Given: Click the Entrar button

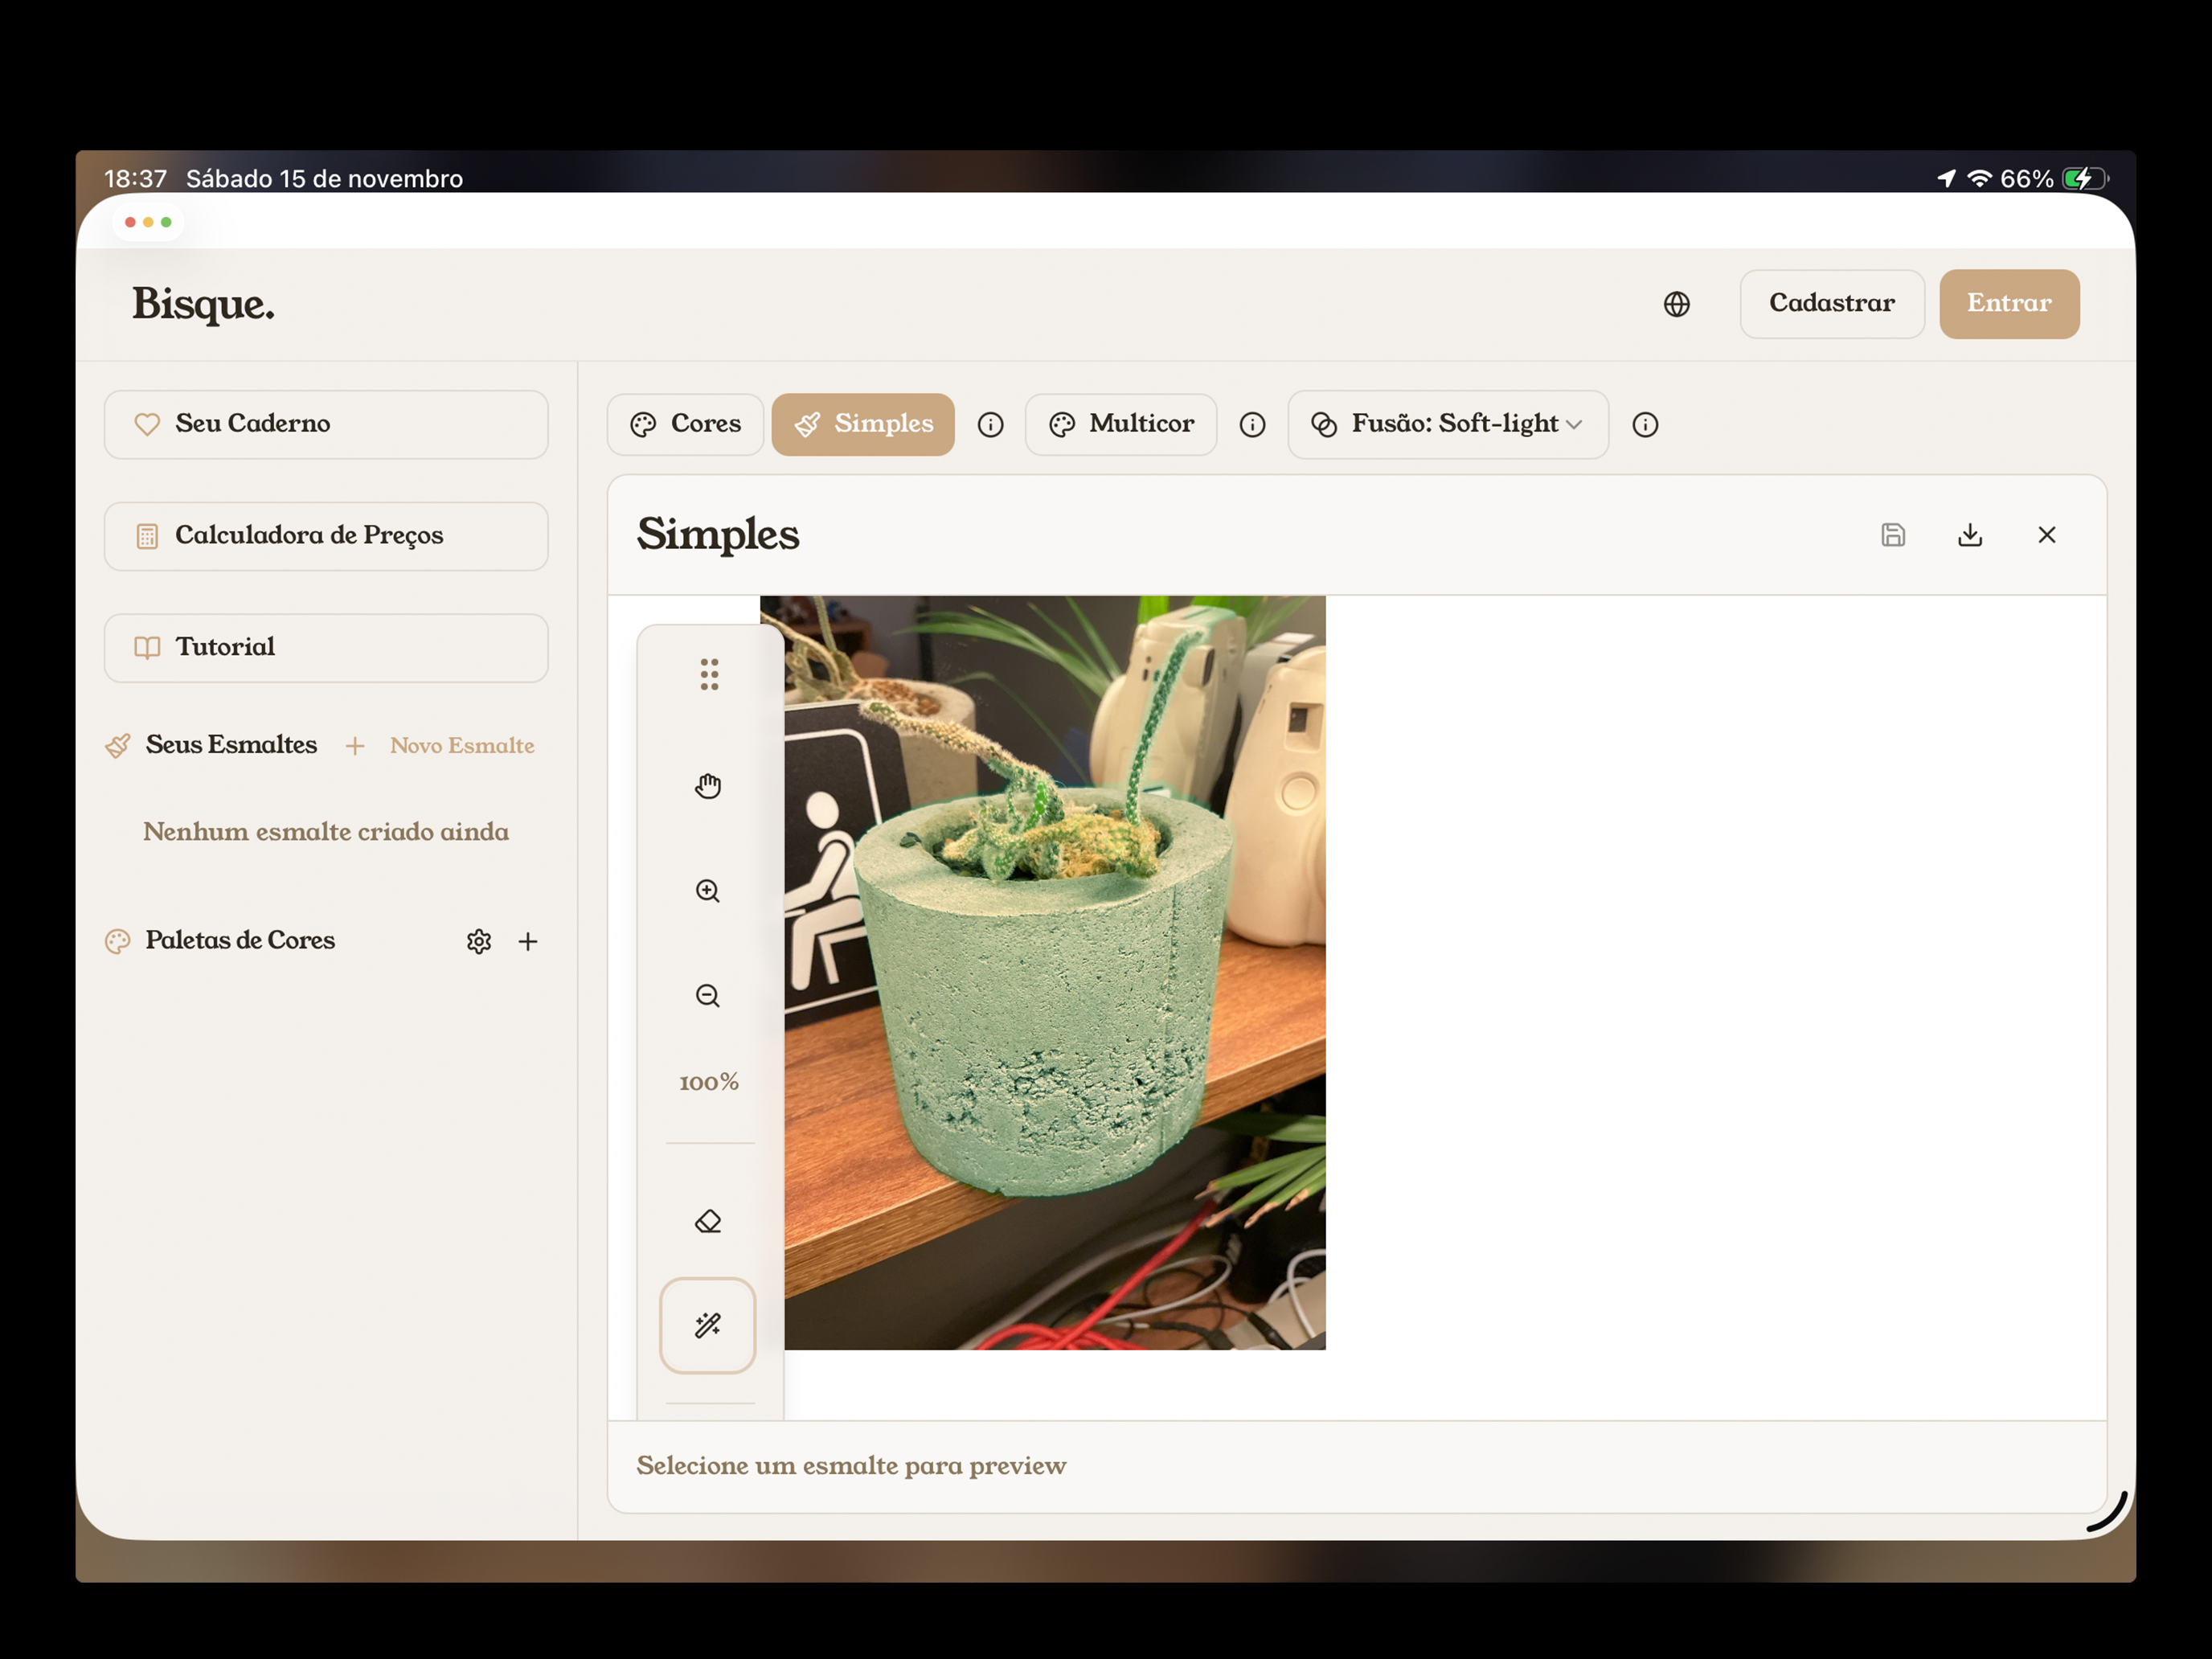Looking at the screenshot, I should click(2009, 304).
